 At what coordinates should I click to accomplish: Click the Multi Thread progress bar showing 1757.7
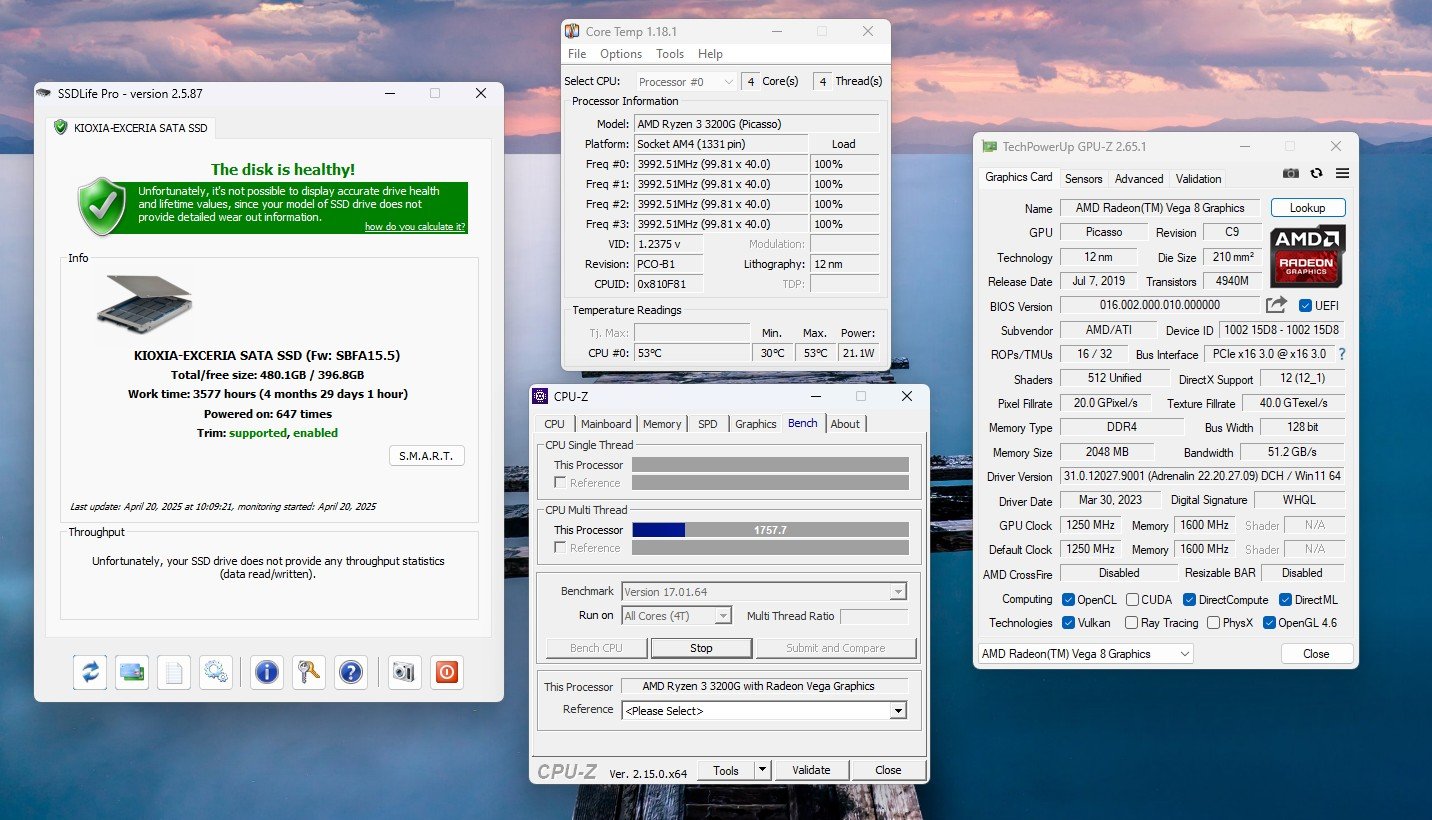click(x=770, y=530)
